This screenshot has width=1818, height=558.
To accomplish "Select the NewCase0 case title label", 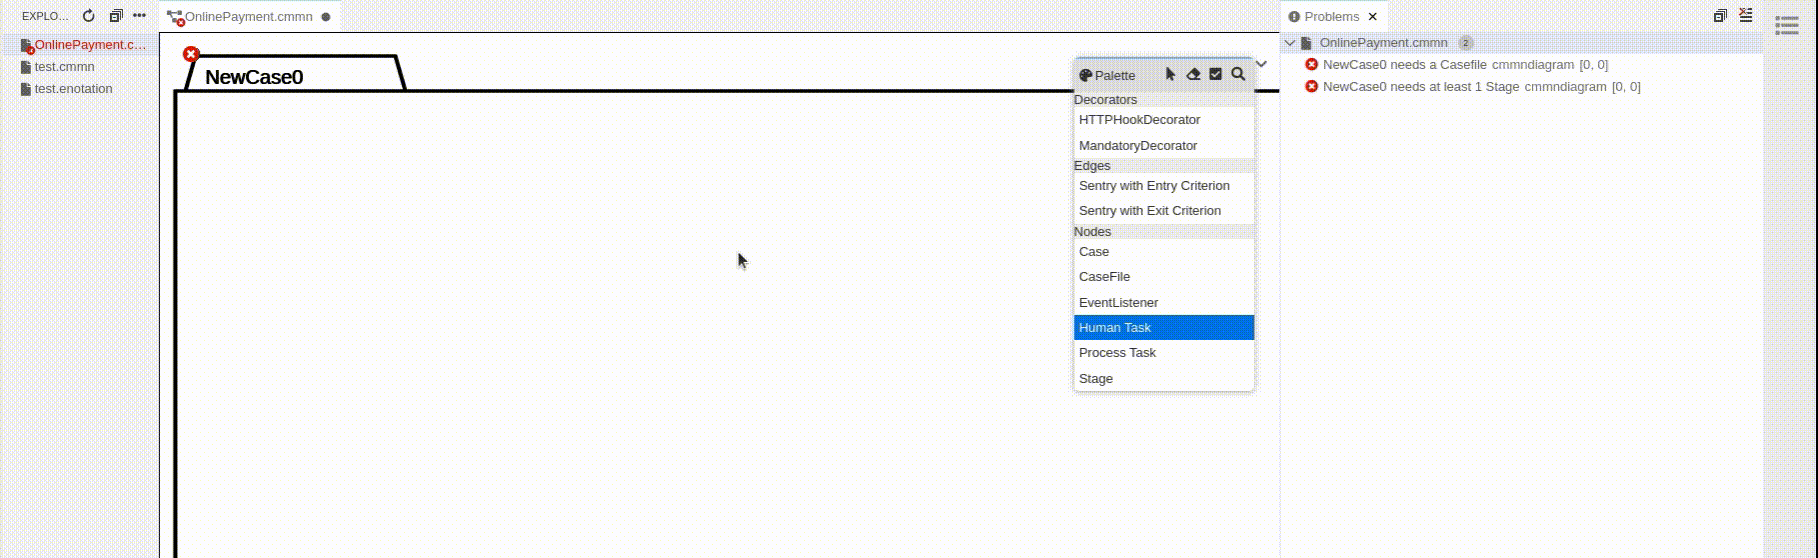I will [x=254, y=77].
